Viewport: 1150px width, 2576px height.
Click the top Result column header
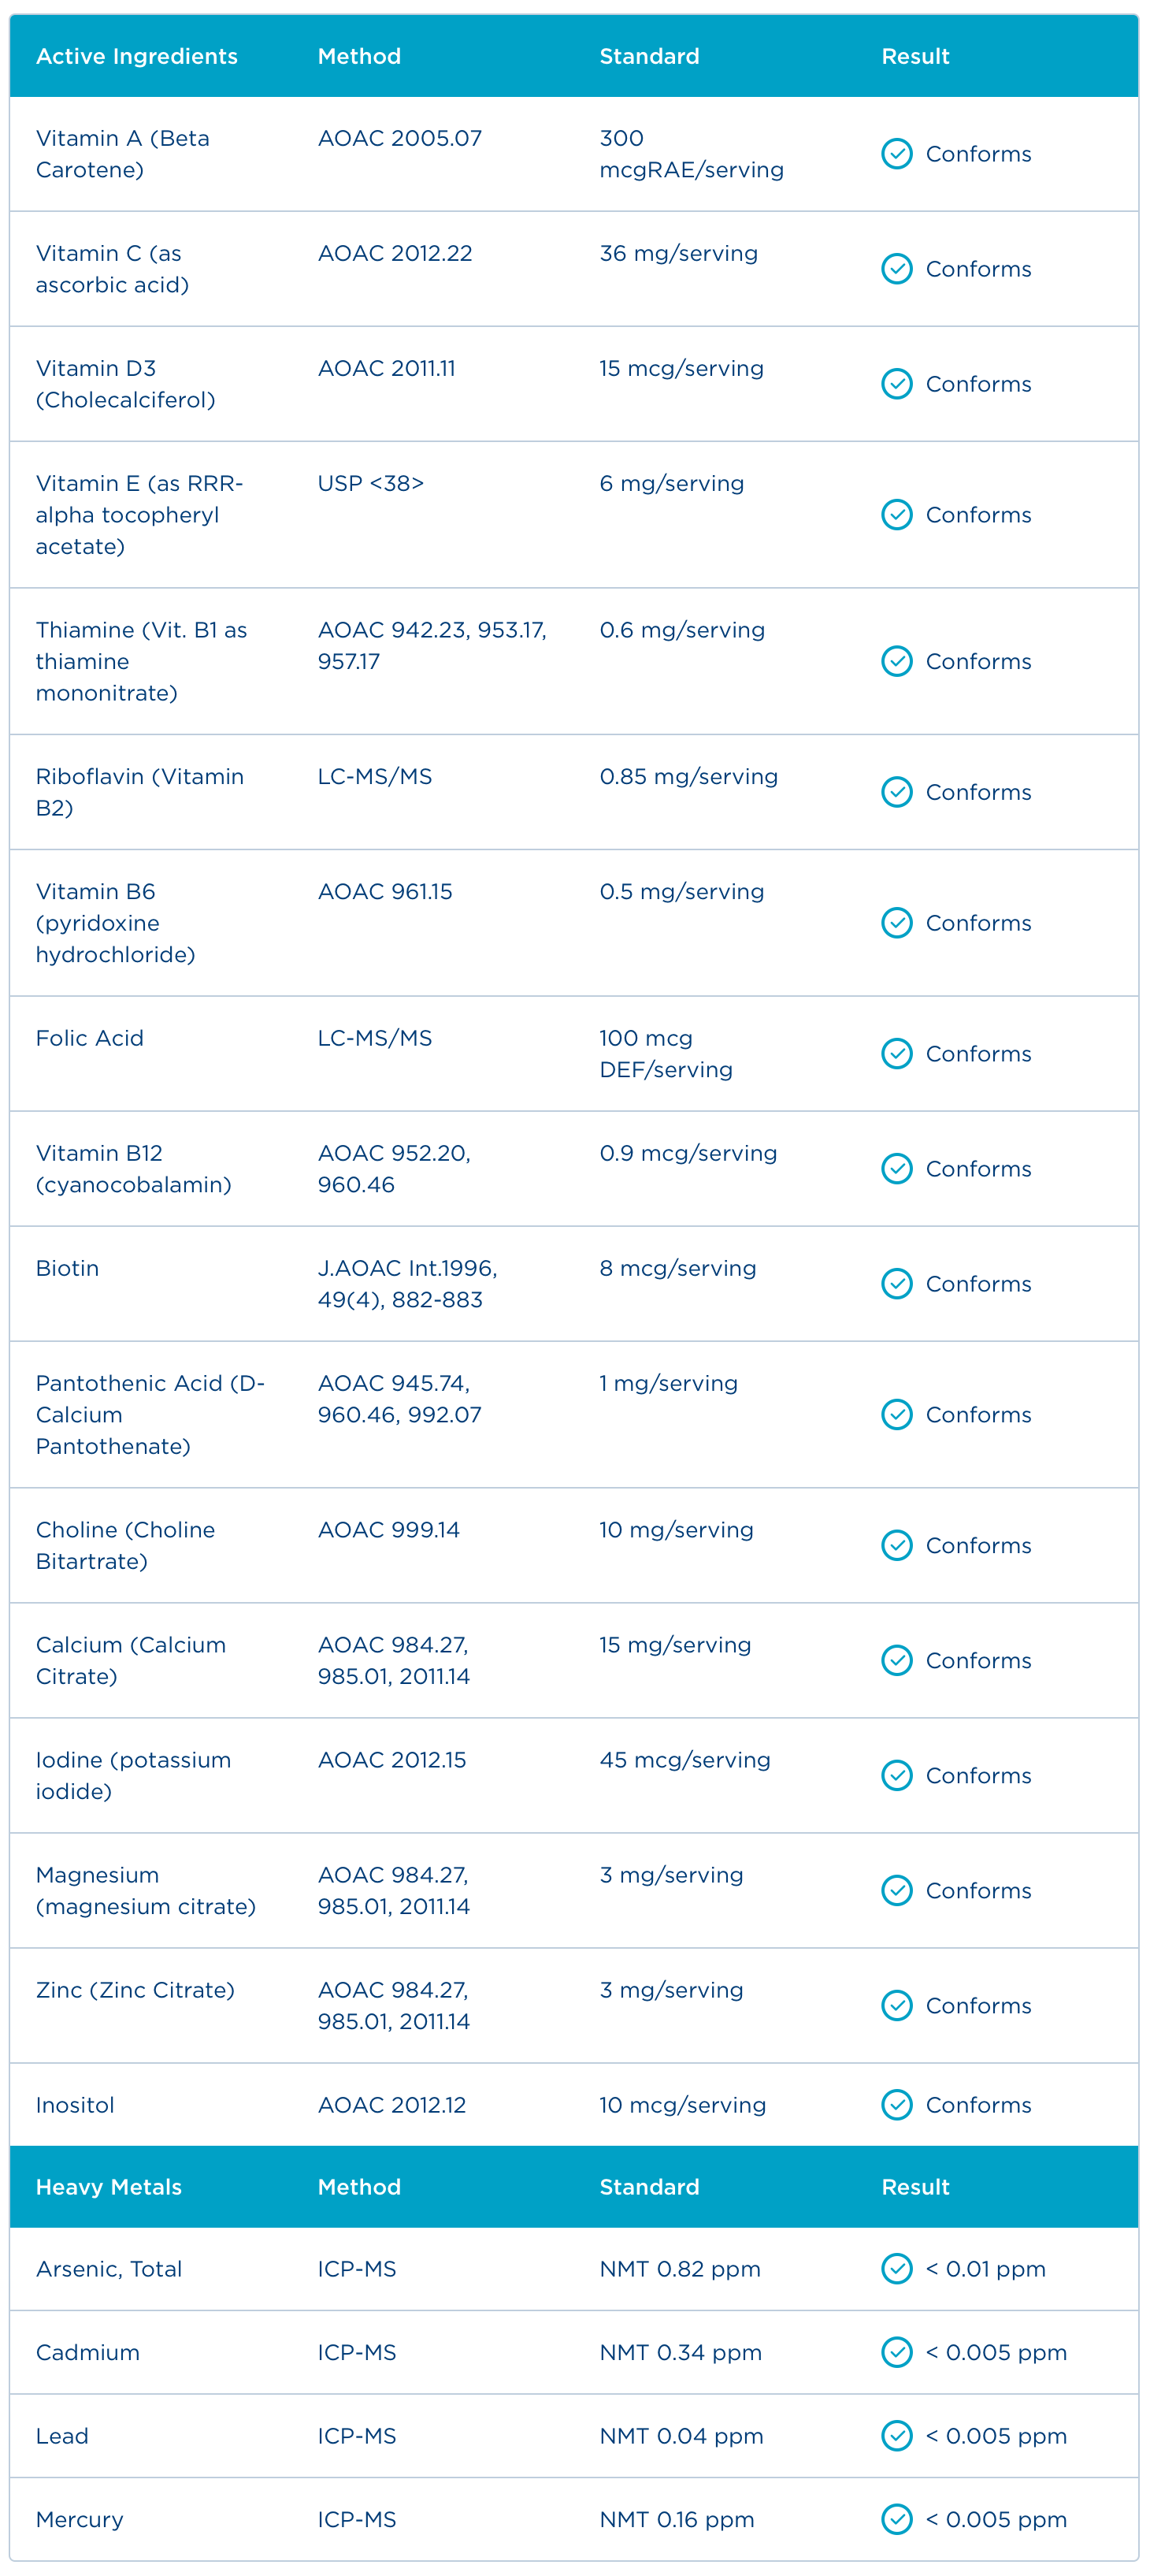[915, 57]
